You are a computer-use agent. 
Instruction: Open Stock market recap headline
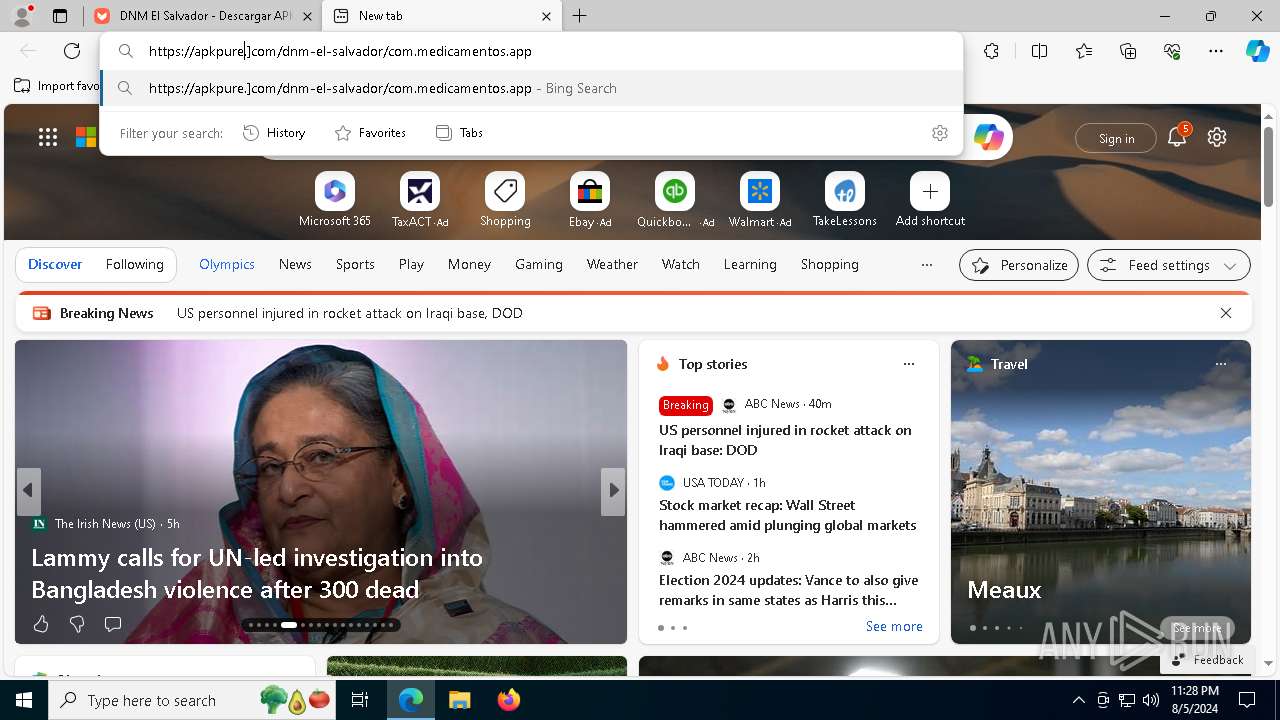[787, 515]
